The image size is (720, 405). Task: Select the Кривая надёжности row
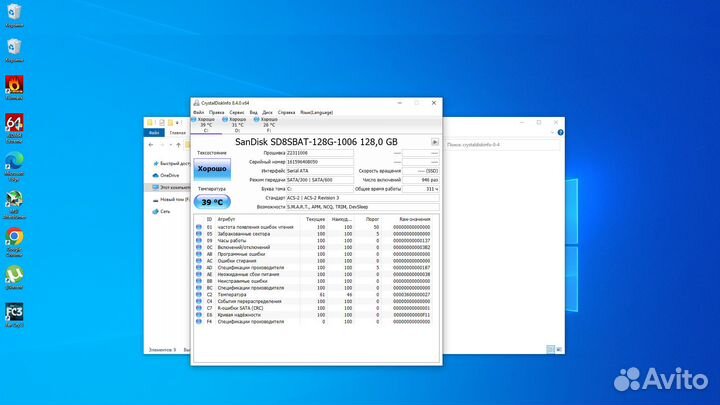pyautogui.click(x=314, y=315)
